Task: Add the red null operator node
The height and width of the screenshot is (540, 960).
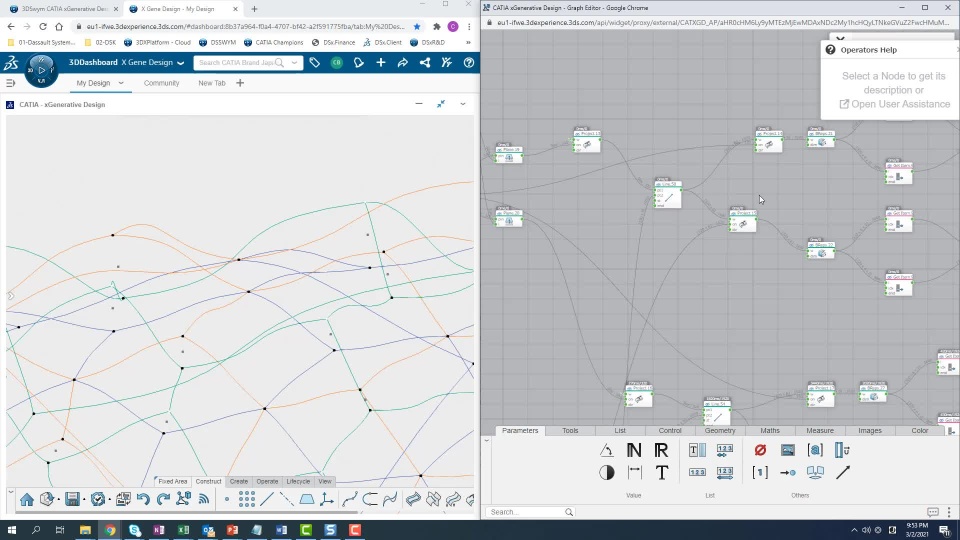Action: pos(760,450)
